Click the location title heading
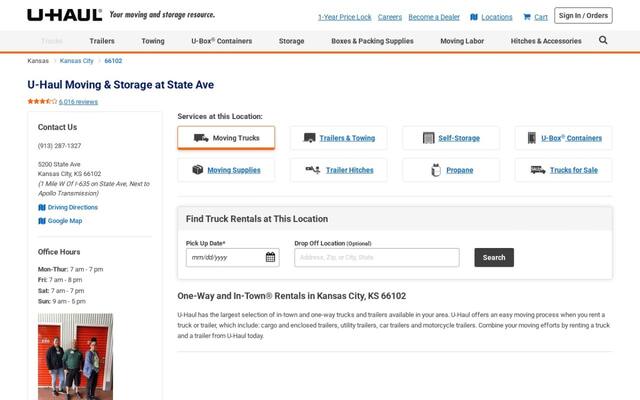Image resolution: width=640 pixels, height=400 pixels. coord(120,84)
